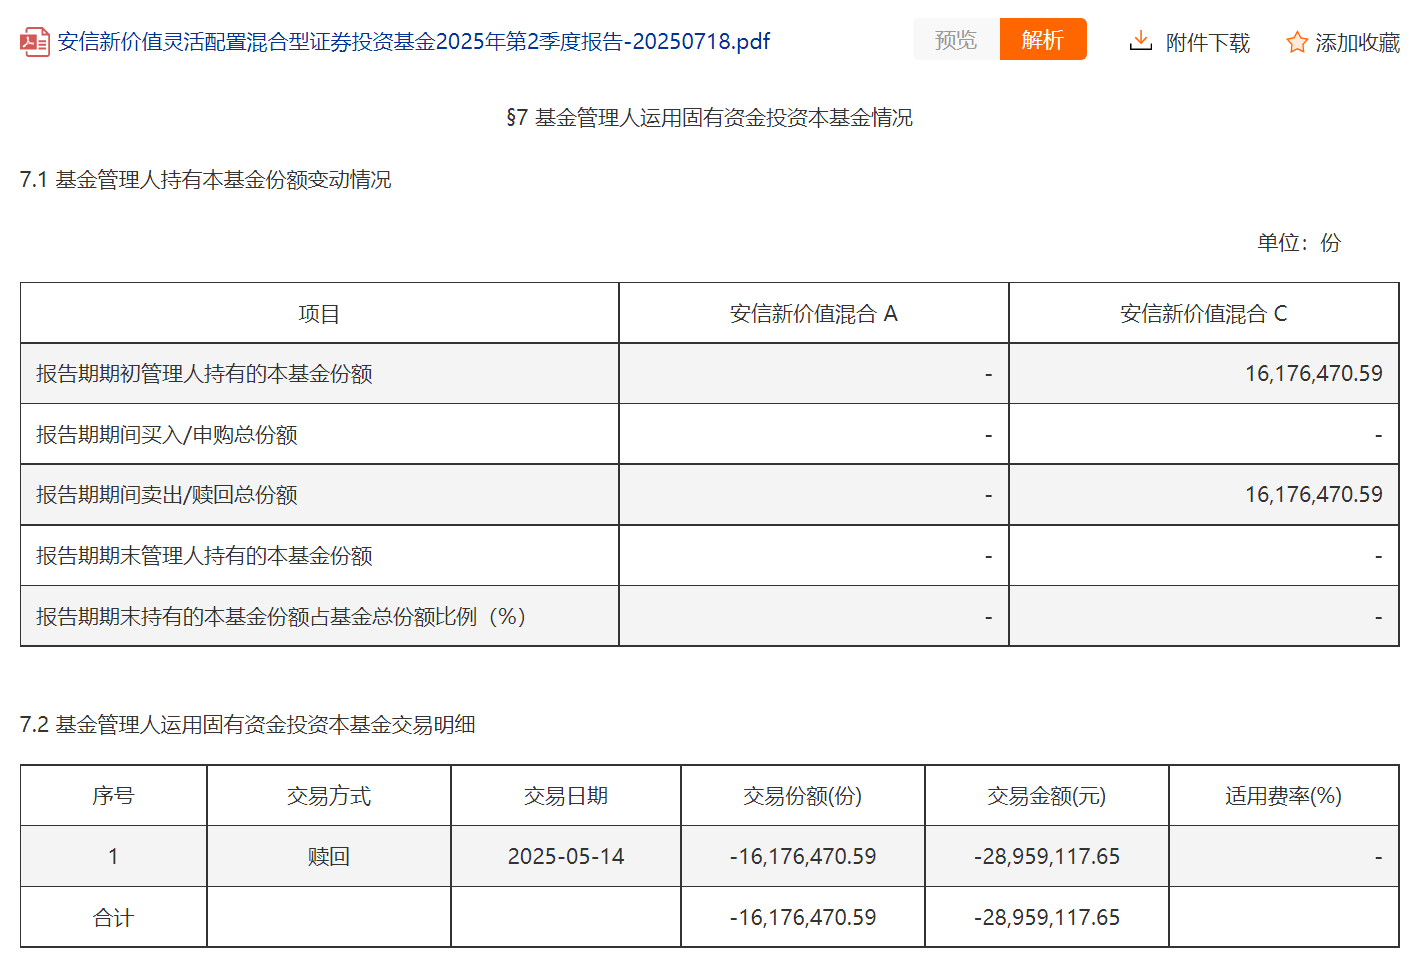Click -16,176,470.59 in row 1
The height and width of the screenshot is (963, 1413).
[x=803, y=857]
